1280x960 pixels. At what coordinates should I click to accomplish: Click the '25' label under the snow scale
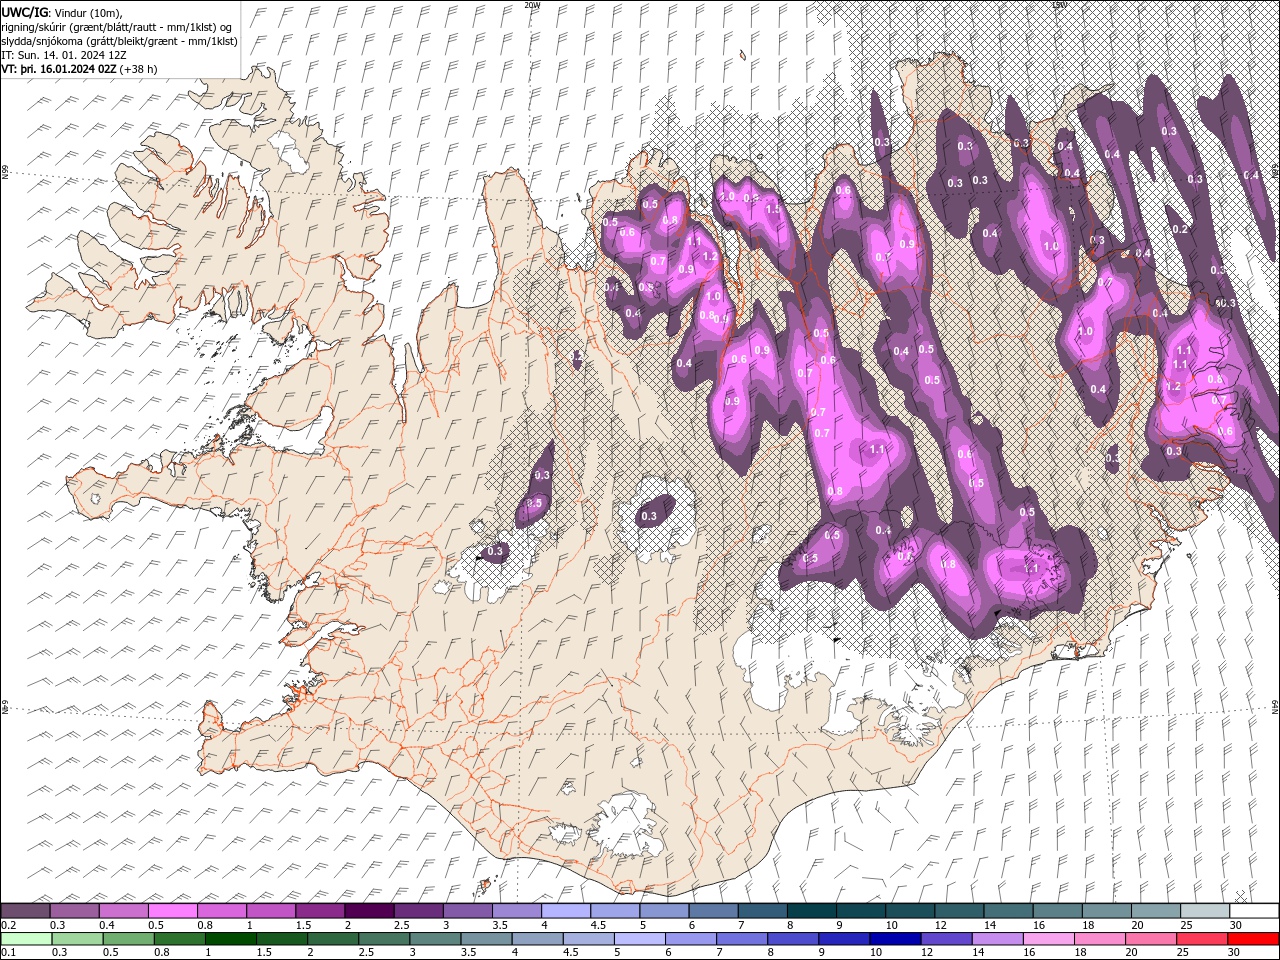tap(1186, 925)
